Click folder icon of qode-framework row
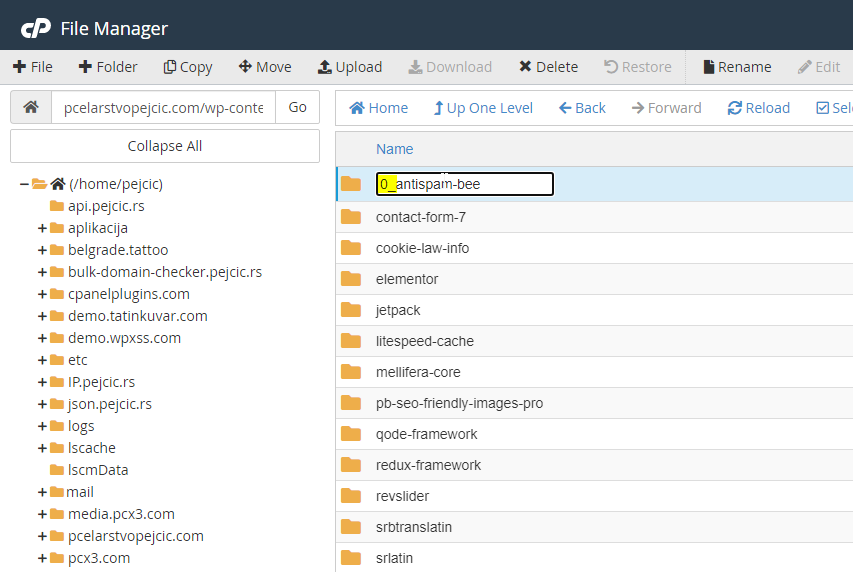853x572 pixels. (x=351, y=434)
